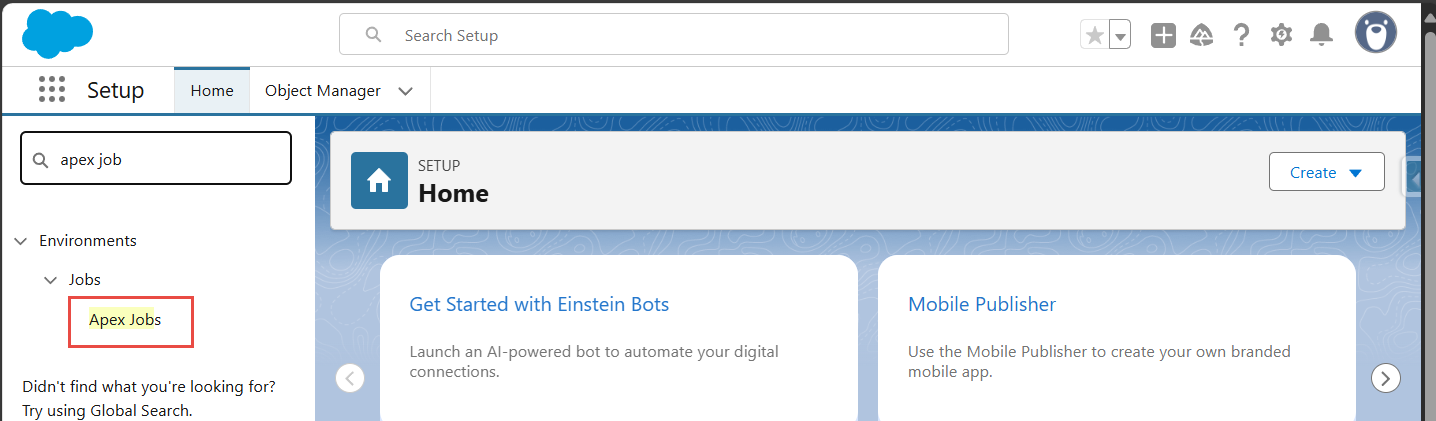Click the Setup app name label
This screenshot has height=421, width=1436.
coord(115,90)
